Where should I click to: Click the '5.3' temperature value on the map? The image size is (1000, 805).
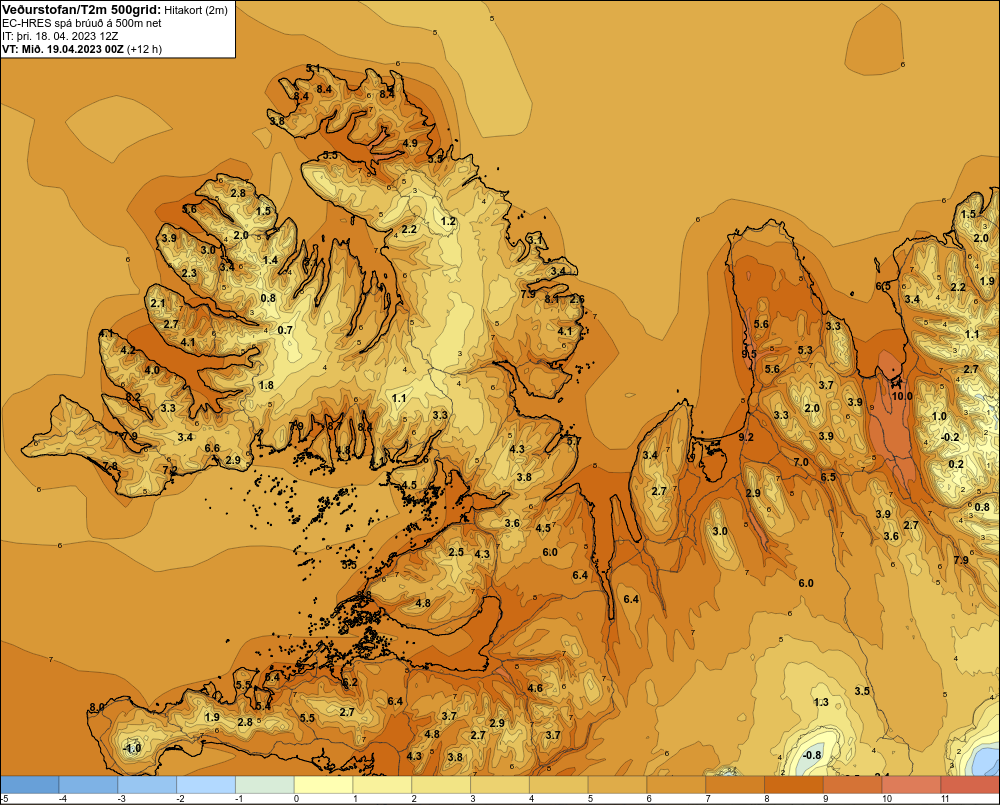(x=805, y=350)
